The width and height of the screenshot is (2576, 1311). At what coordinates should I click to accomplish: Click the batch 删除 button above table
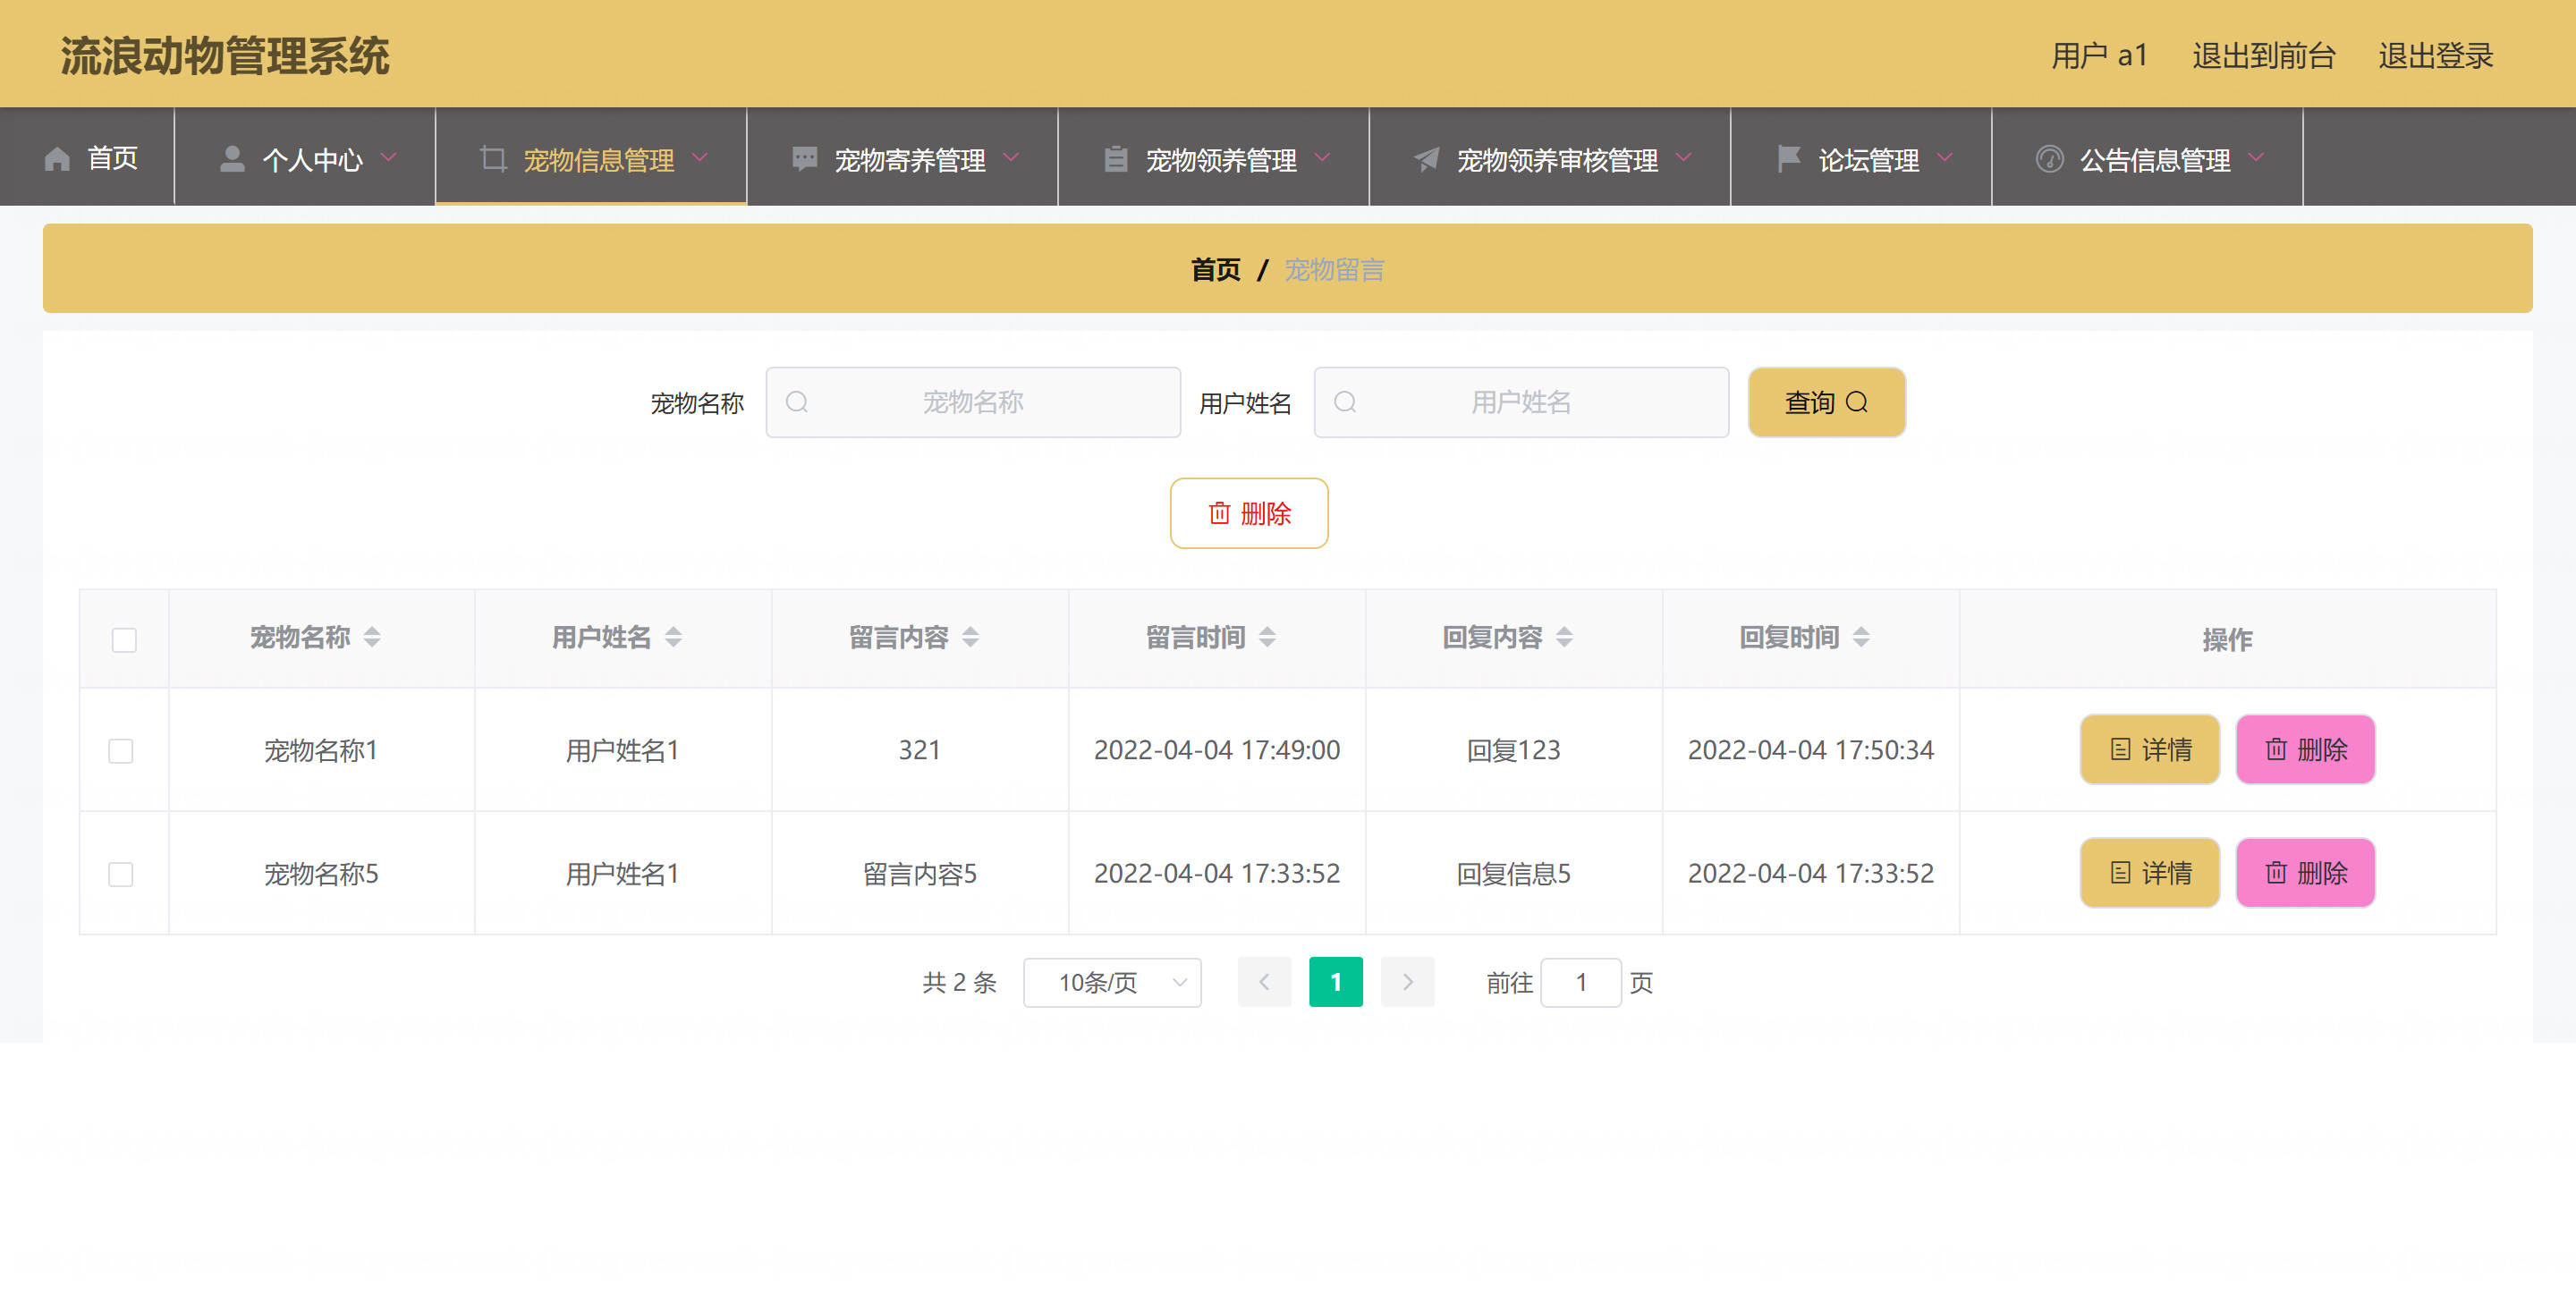pos(1249,513)
